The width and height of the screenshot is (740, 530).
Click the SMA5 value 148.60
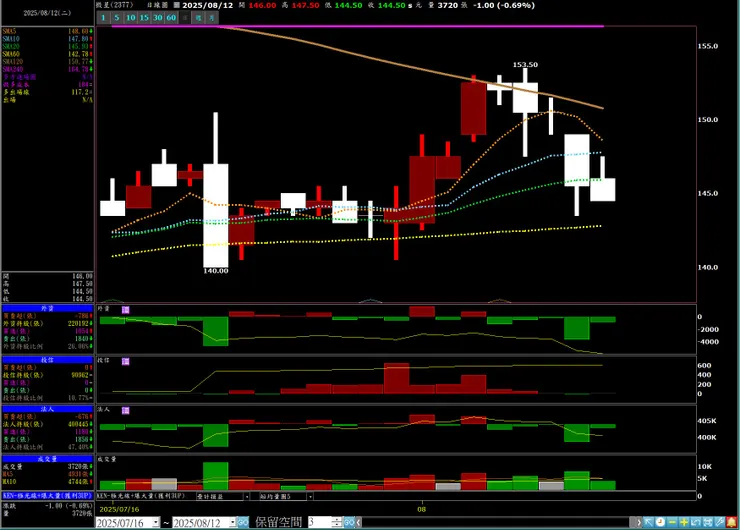coord(78,31)
